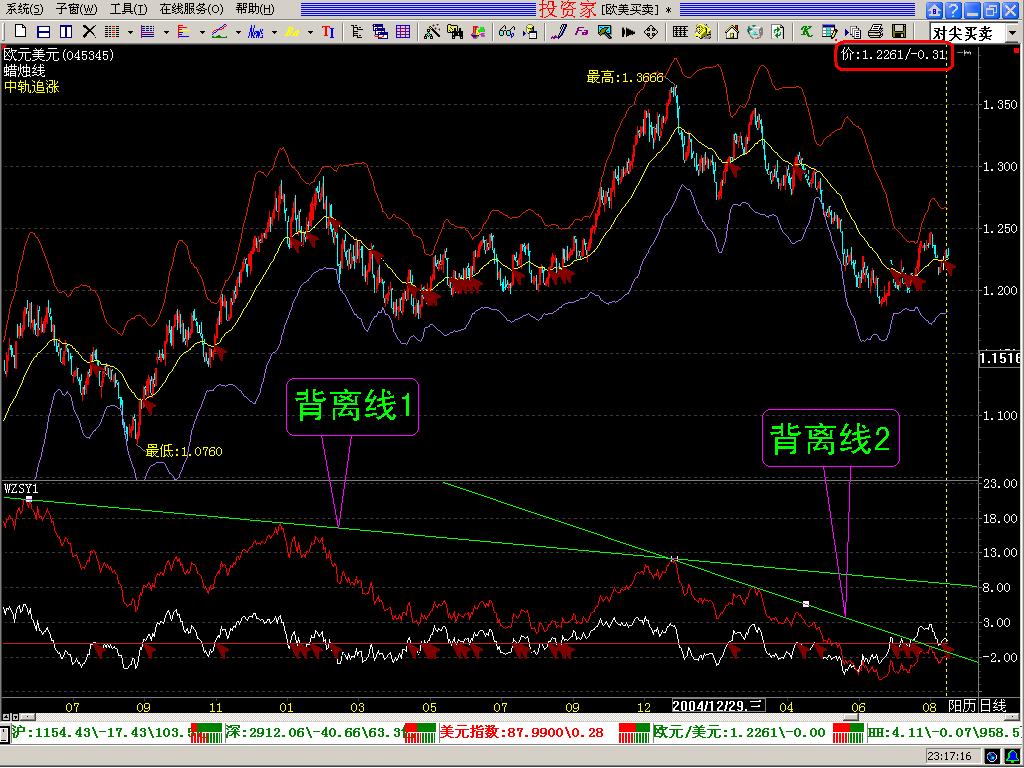This screenshot has width=1024, height=768.
Task: Select the red TI text tool icon
Action: [x=328, y=31]
